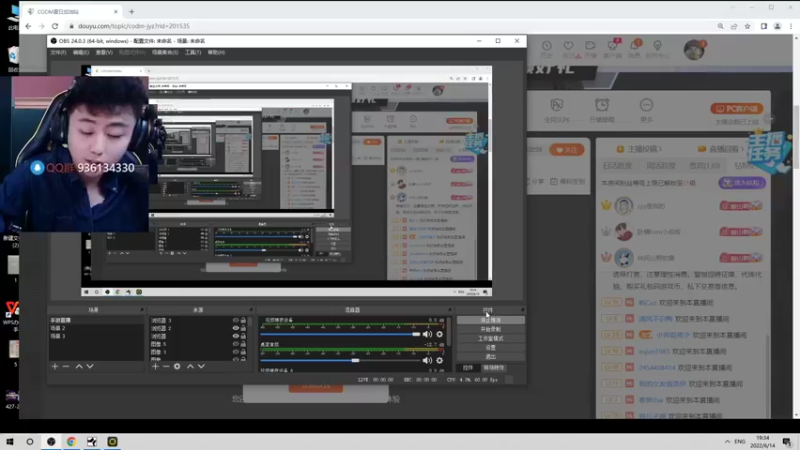Pop out the Mixer (混音器) dock panel
Screen dimensions: 800x450
pyautogui.click(x=449, y=310)
